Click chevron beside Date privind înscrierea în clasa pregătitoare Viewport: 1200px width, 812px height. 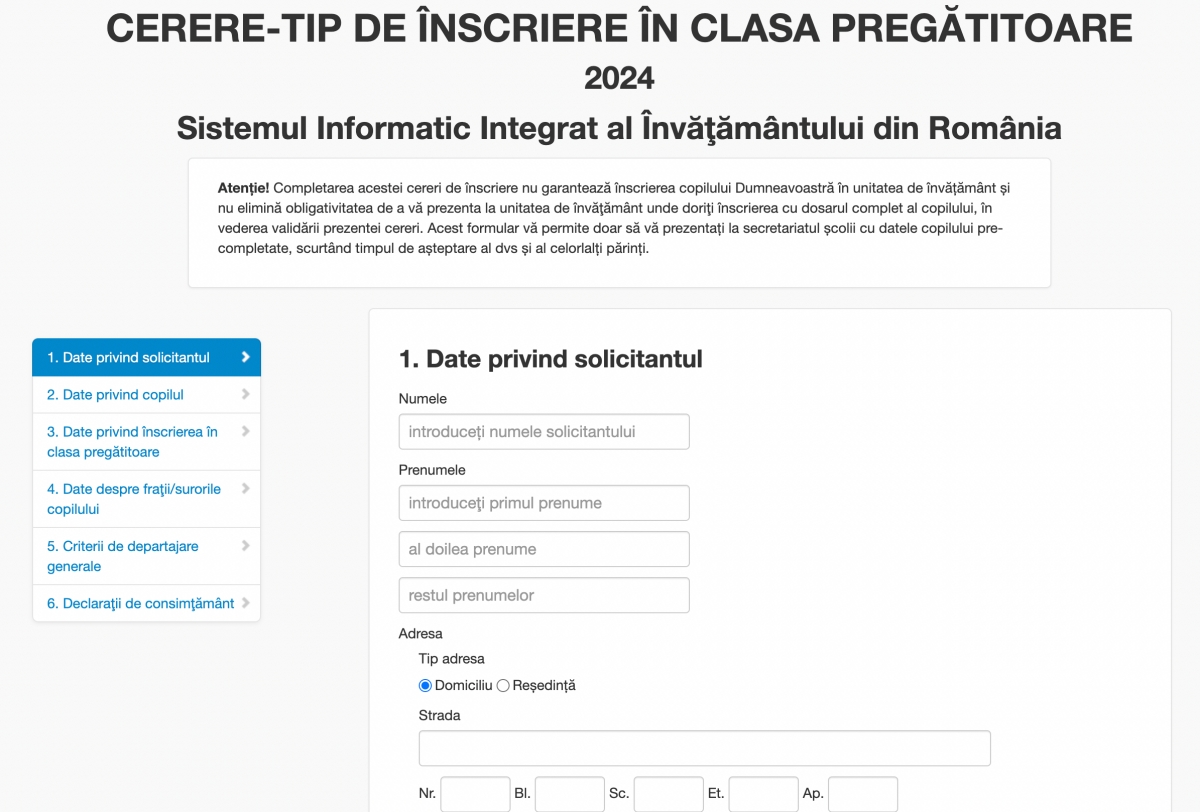[245, 431]
